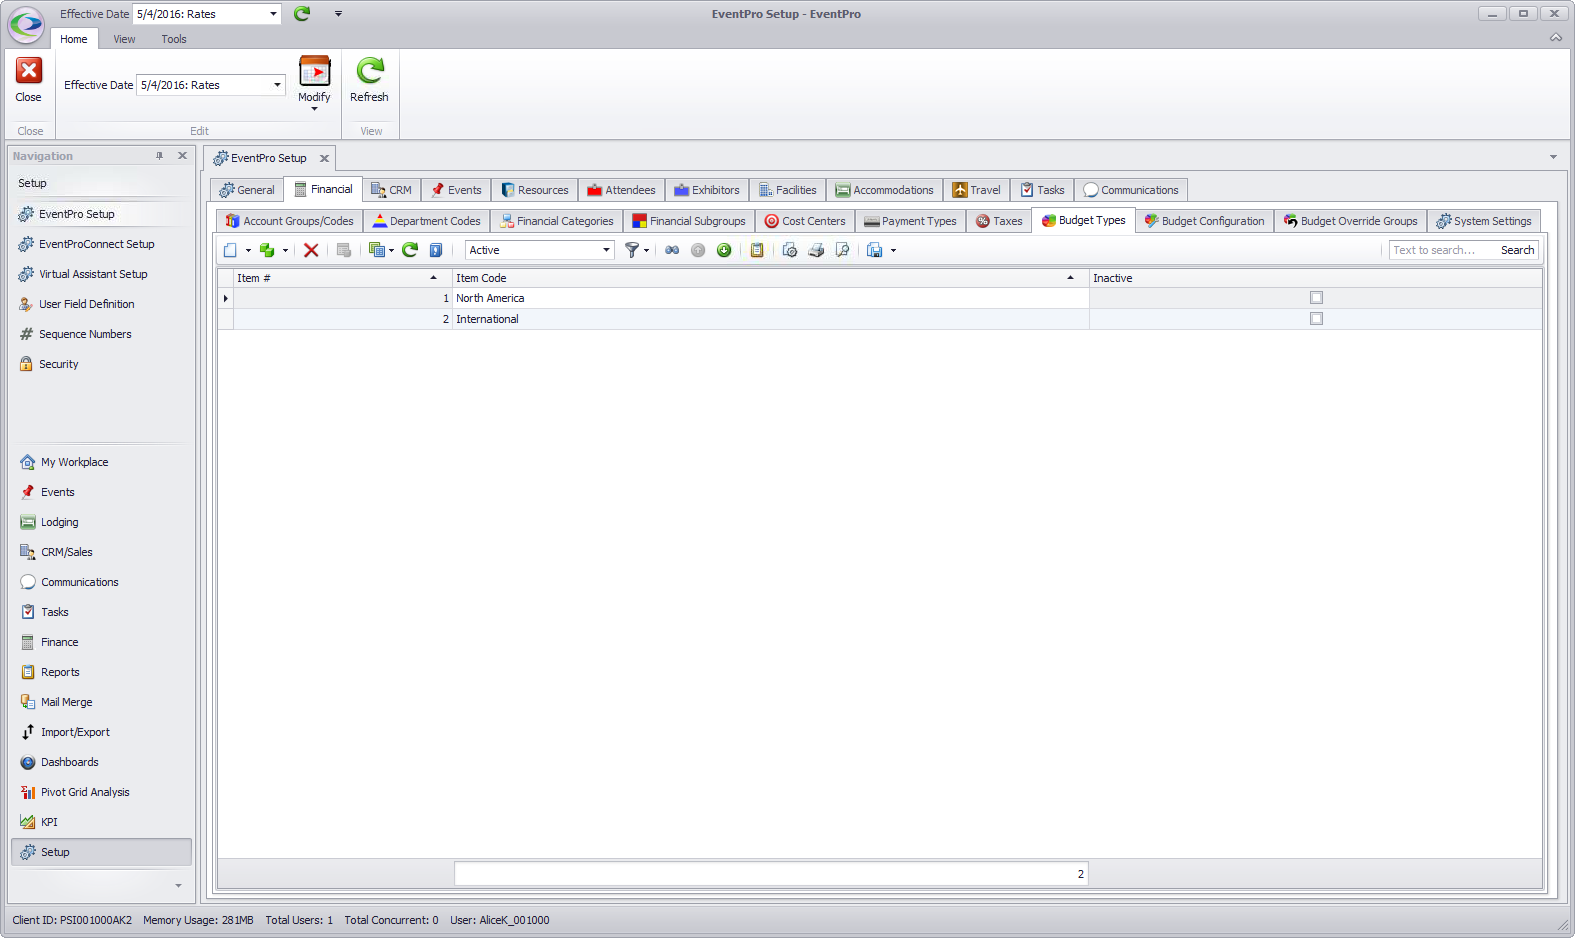Select Setup in bottom navigation
Image resolution: width=1575 pixels, height=938 pixels.
pos(101,852)
